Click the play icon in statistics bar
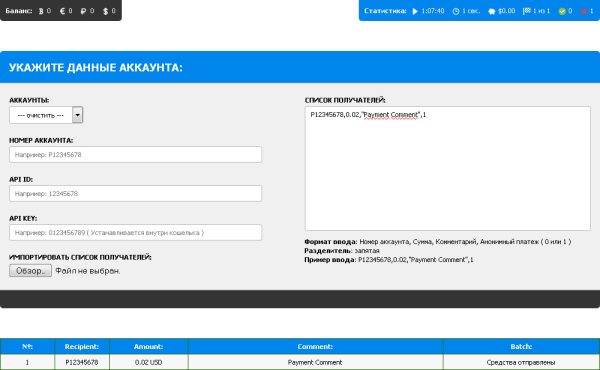Screen dimensions: 600x370 click(x=415, y=11)
